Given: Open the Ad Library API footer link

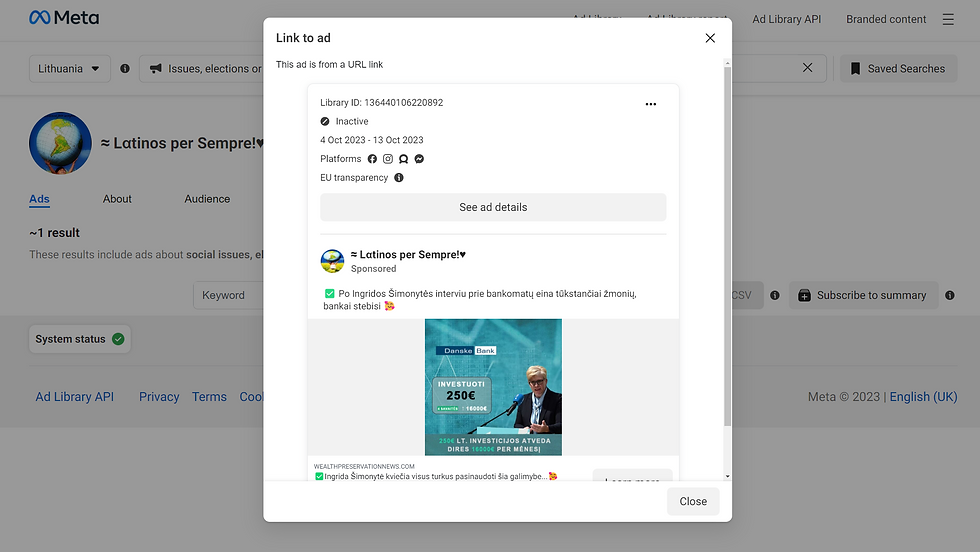Looking at the screenshot, I should [74, 397].
